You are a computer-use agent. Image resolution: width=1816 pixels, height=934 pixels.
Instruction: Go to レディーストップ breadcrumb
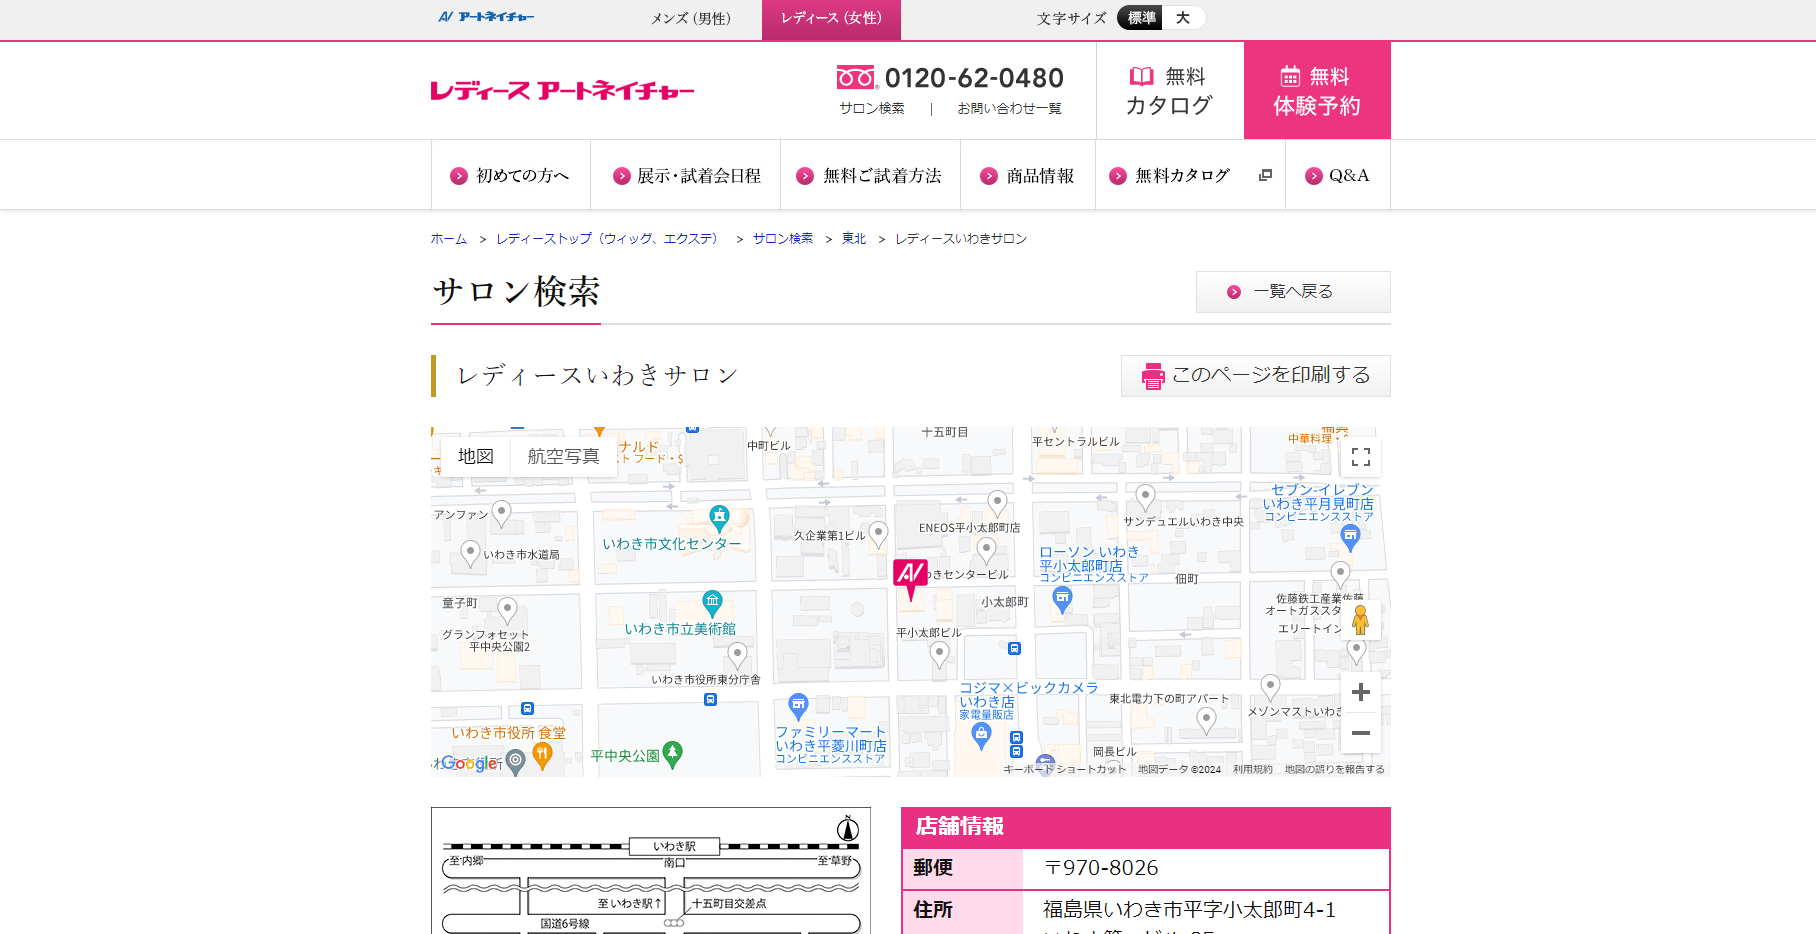[607, 238]
